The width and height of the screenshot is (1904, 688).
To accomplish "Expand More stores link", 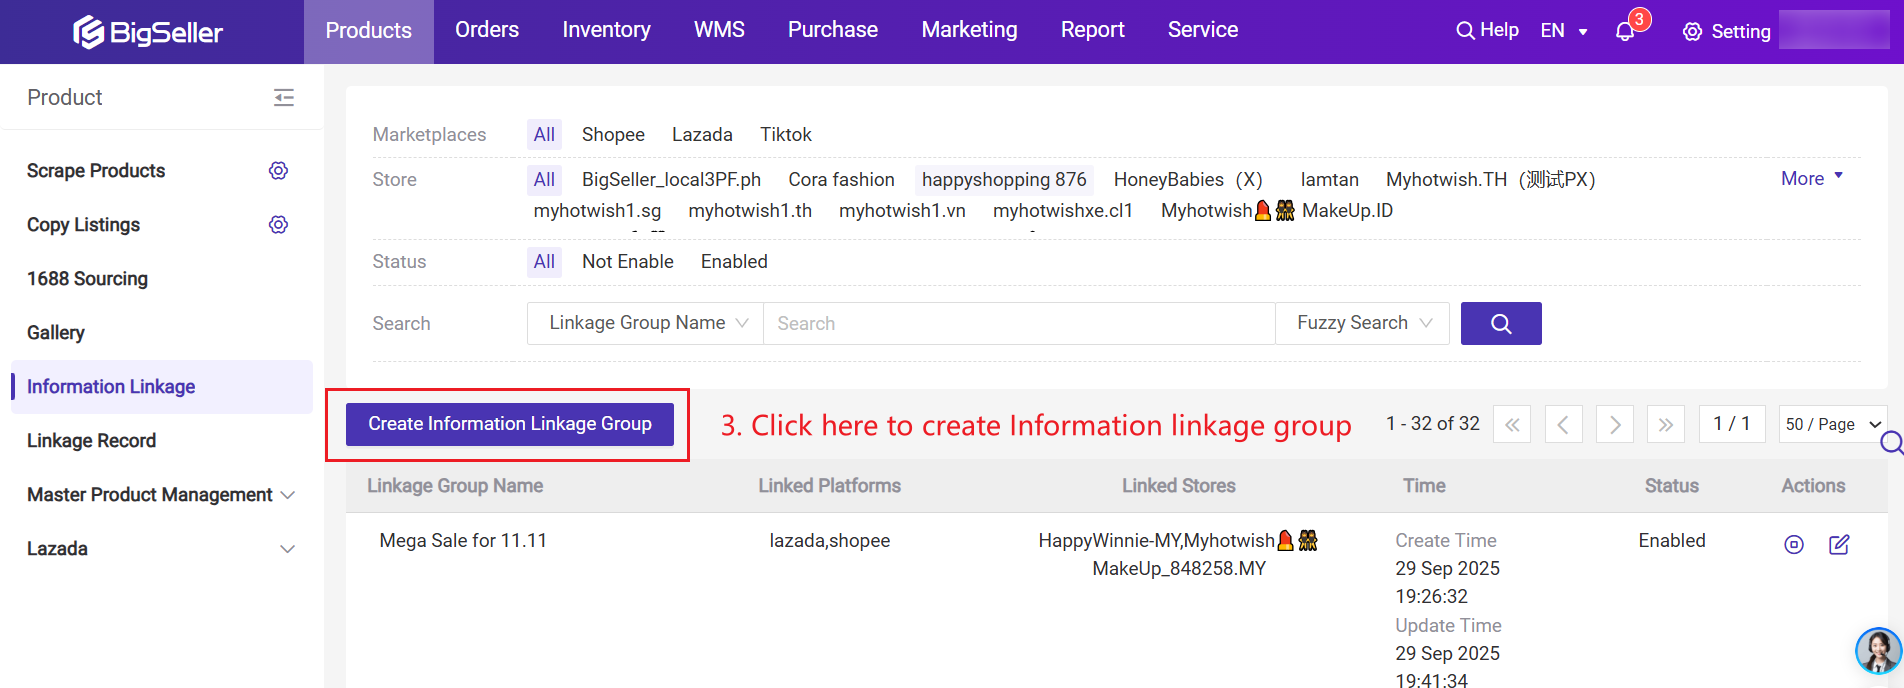I will pyautogui.click(x=1811, y=179).
